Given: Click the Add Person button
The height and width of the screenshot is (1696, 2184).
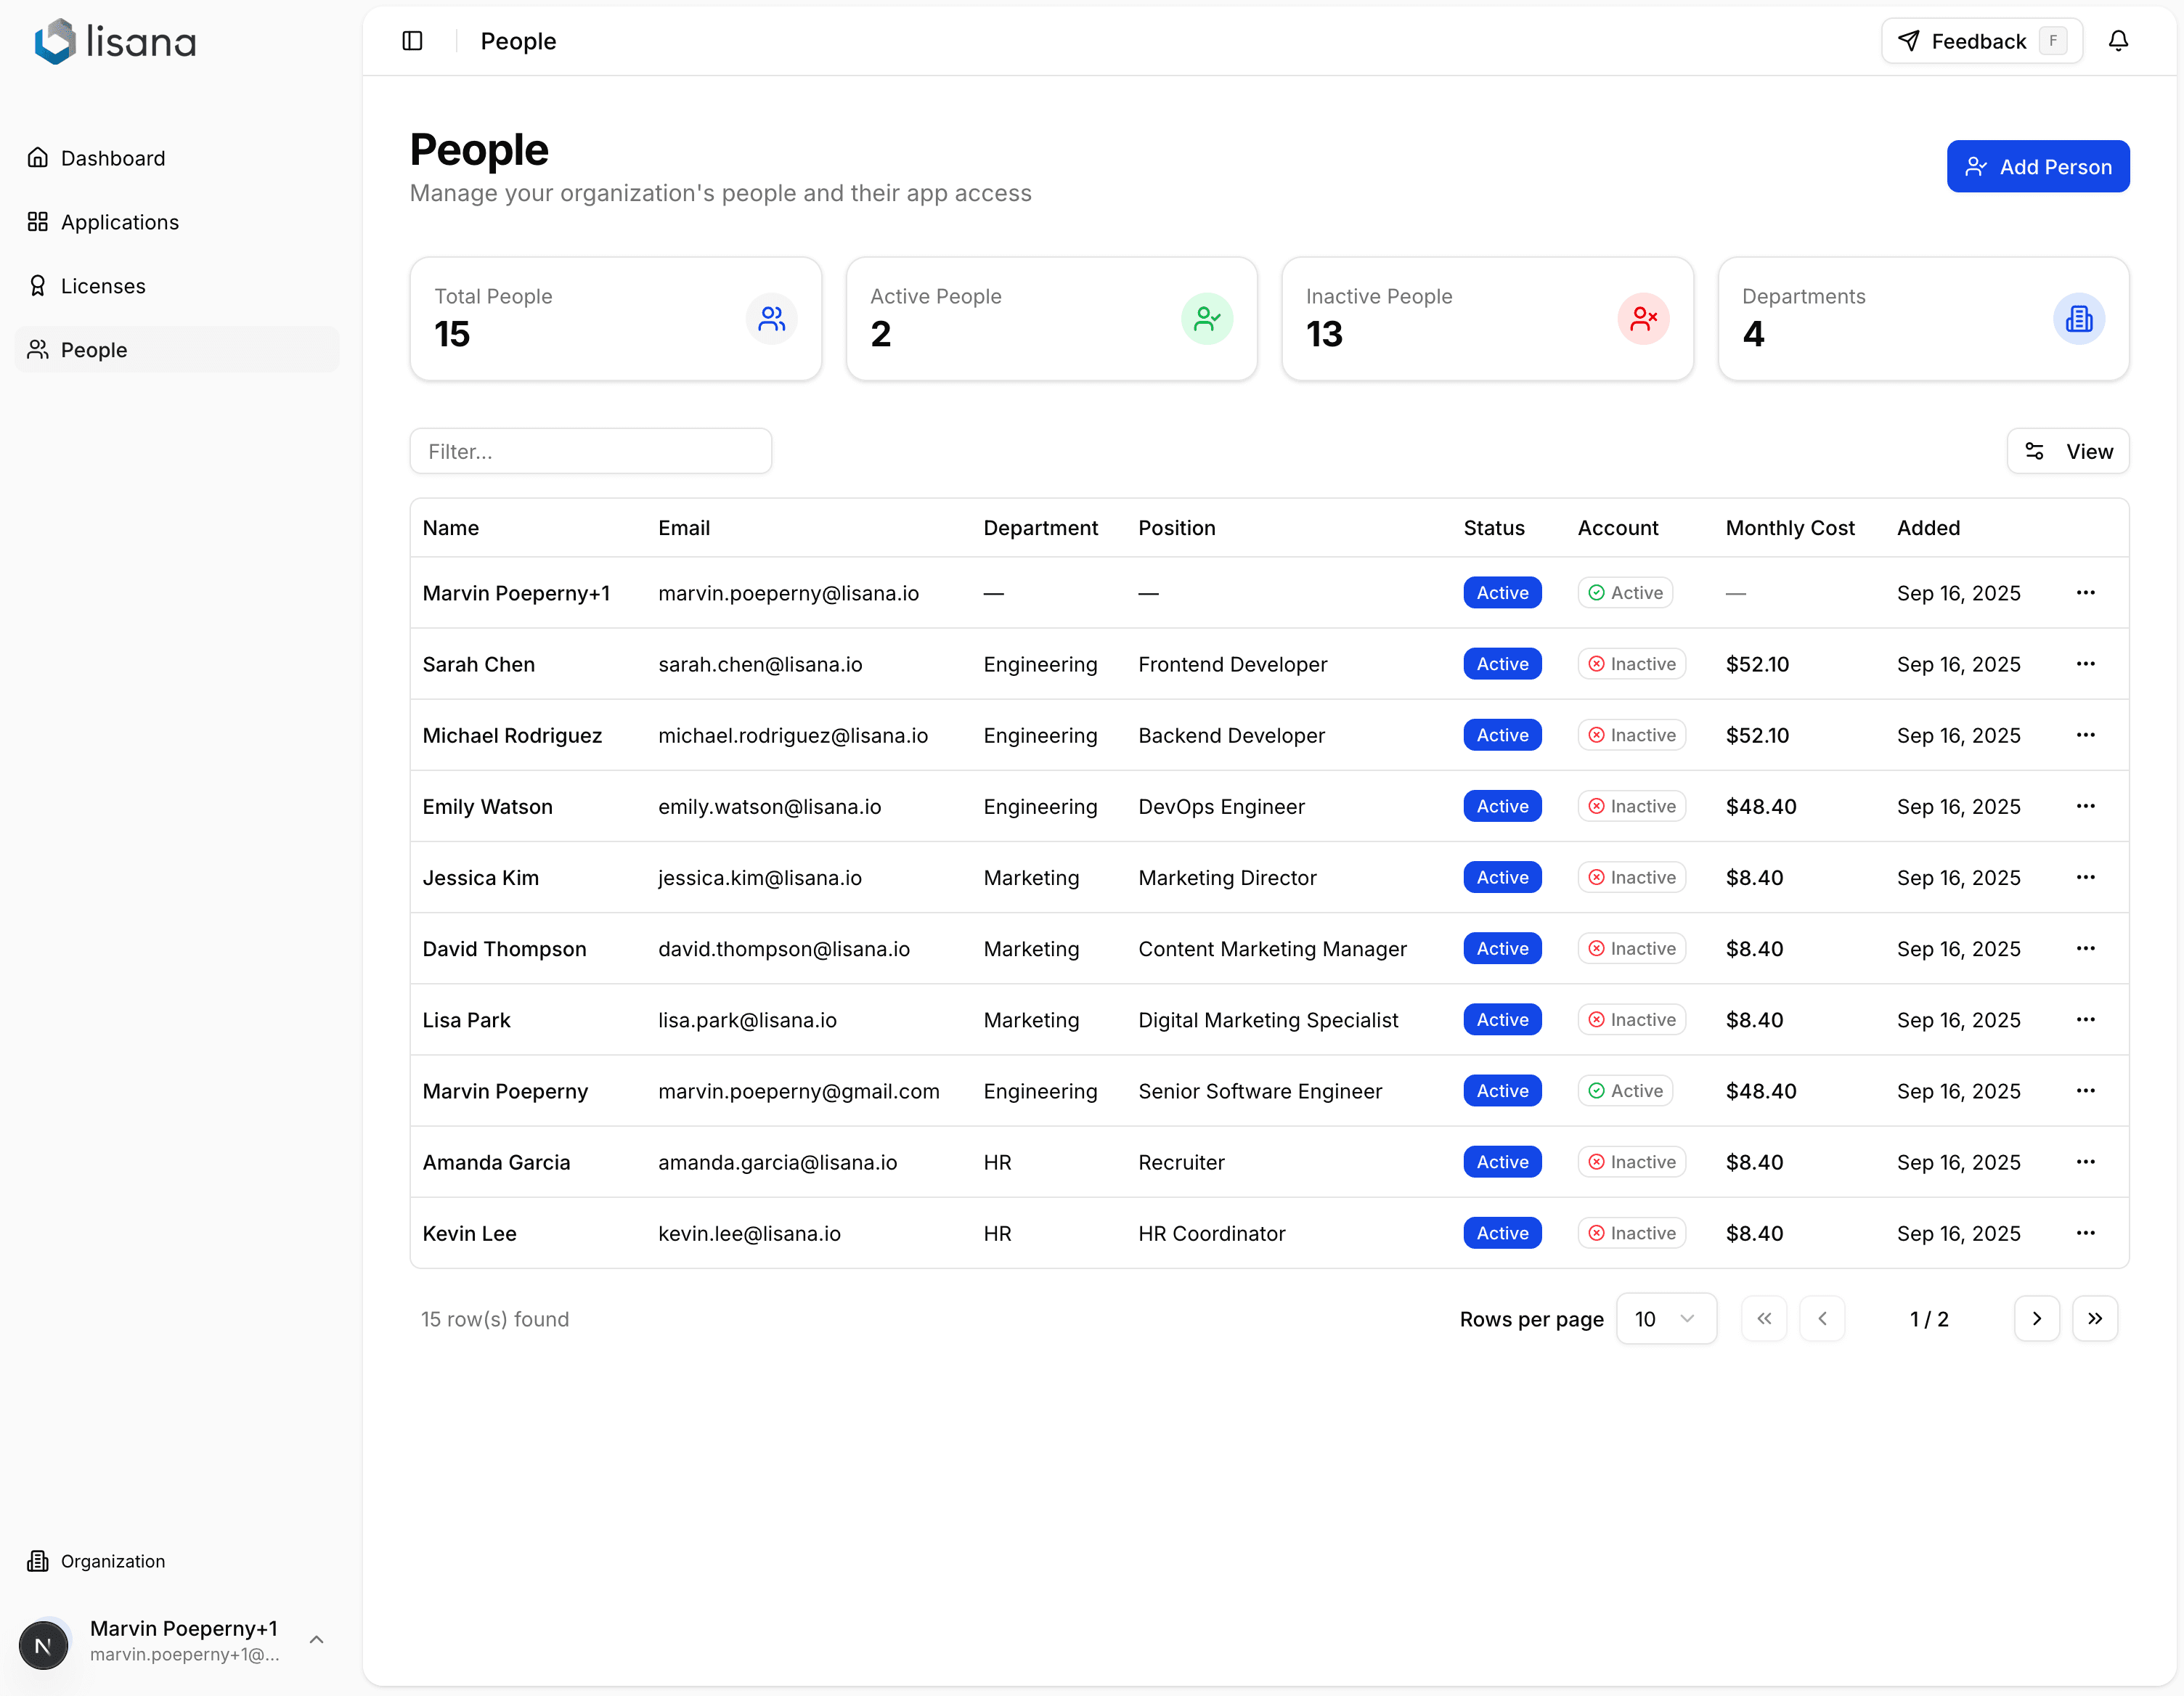Looking at the screenshot, I should 2037,167.
